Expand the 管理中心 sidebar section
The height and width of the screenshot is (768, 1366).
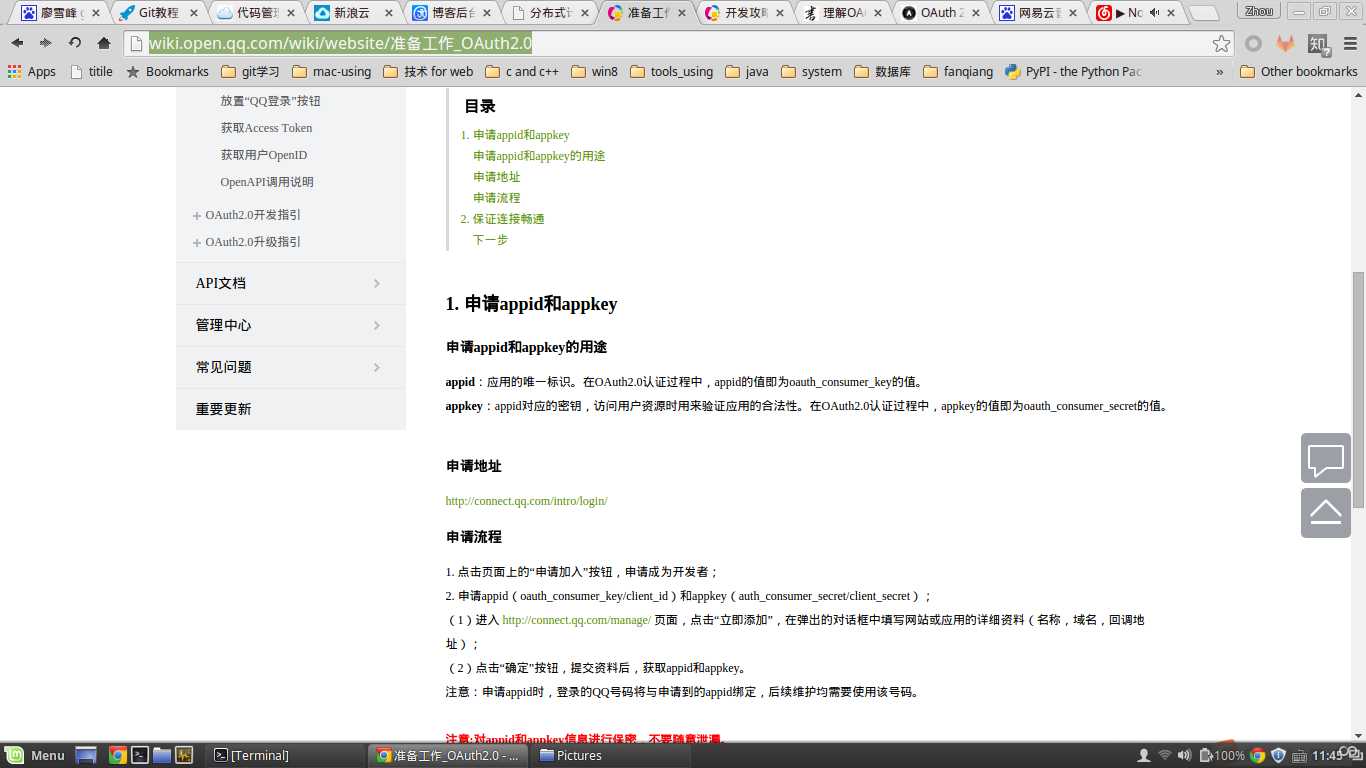coord(291,325)
